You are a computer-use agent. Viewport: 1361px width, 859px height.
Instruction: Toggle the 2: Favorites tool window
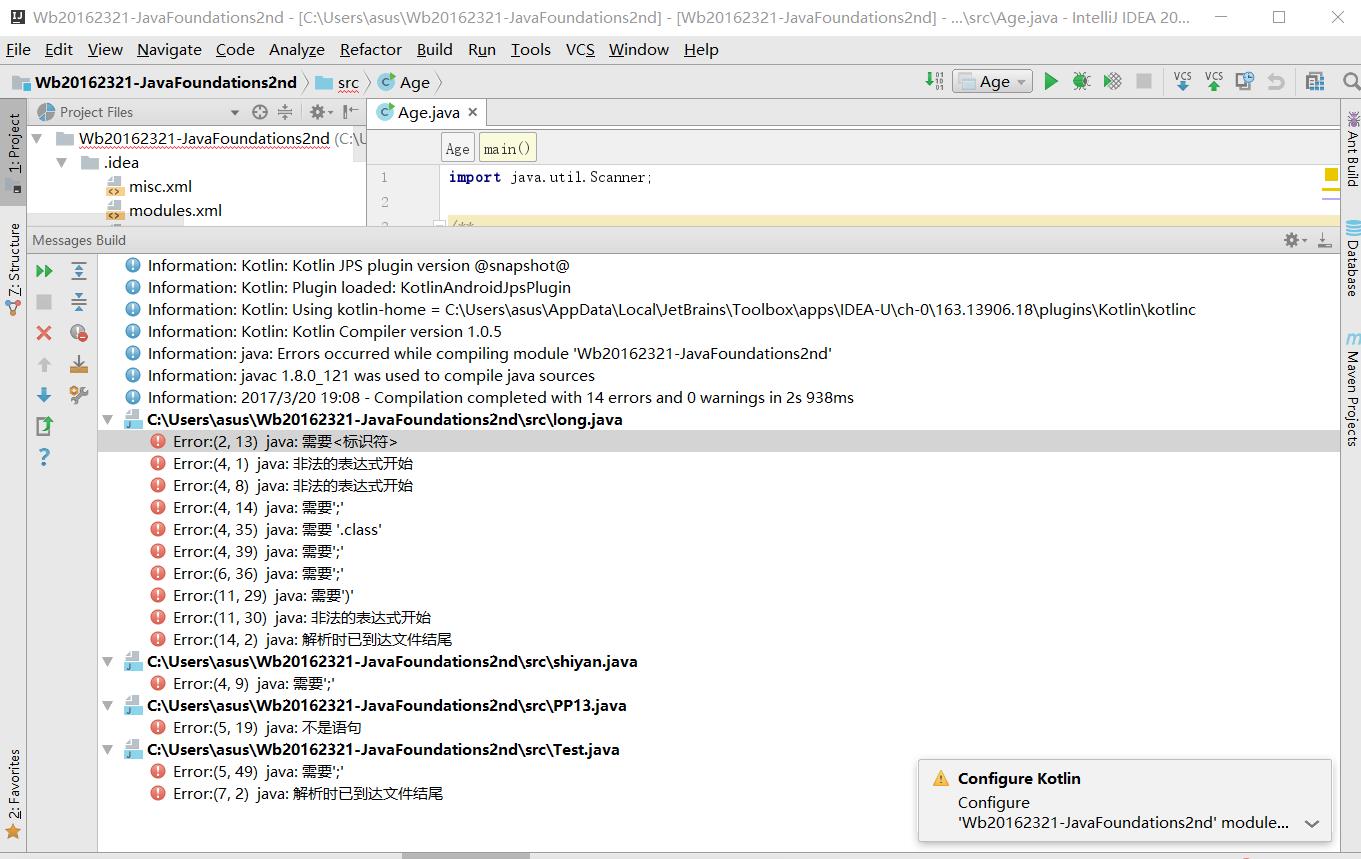click(x=13, y=794)
